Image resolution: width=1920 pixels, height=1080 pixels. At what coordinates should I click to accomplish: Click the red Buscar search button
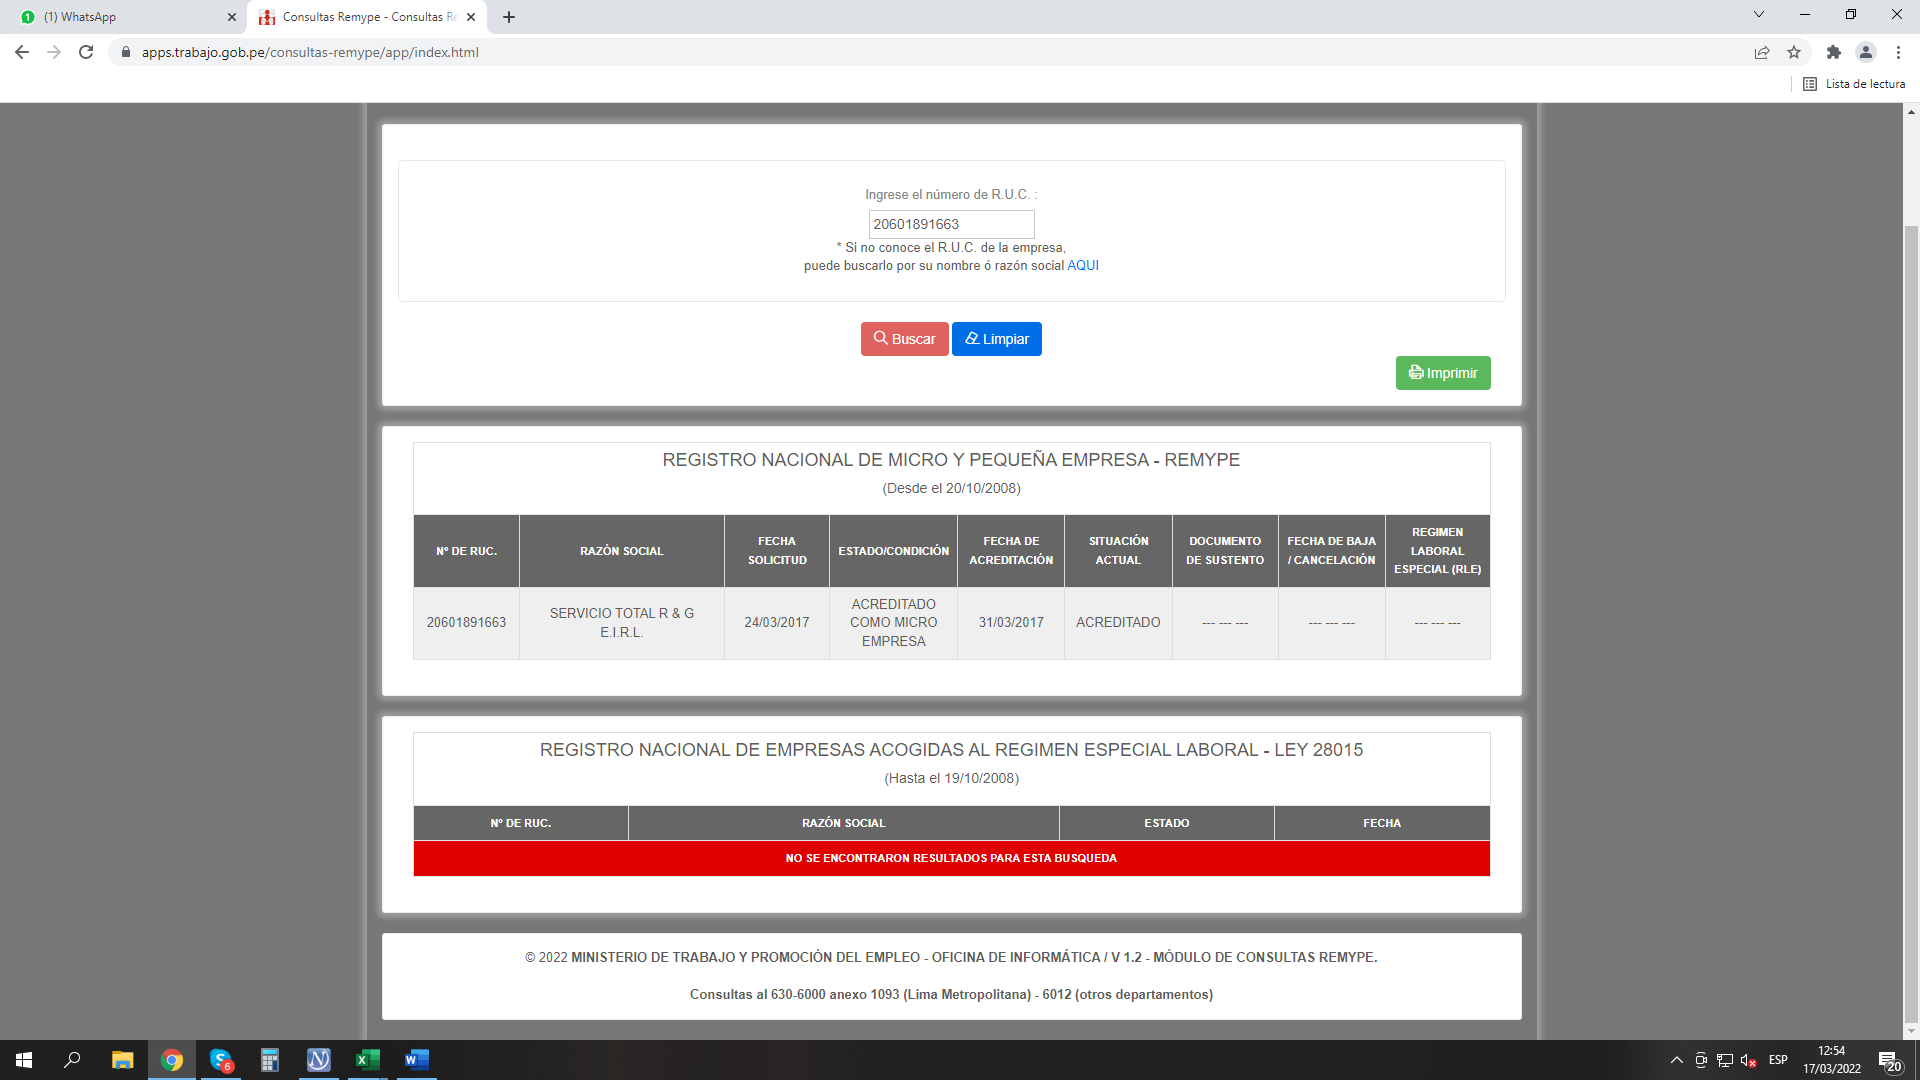pyautogui.click(x=904, y=339)
